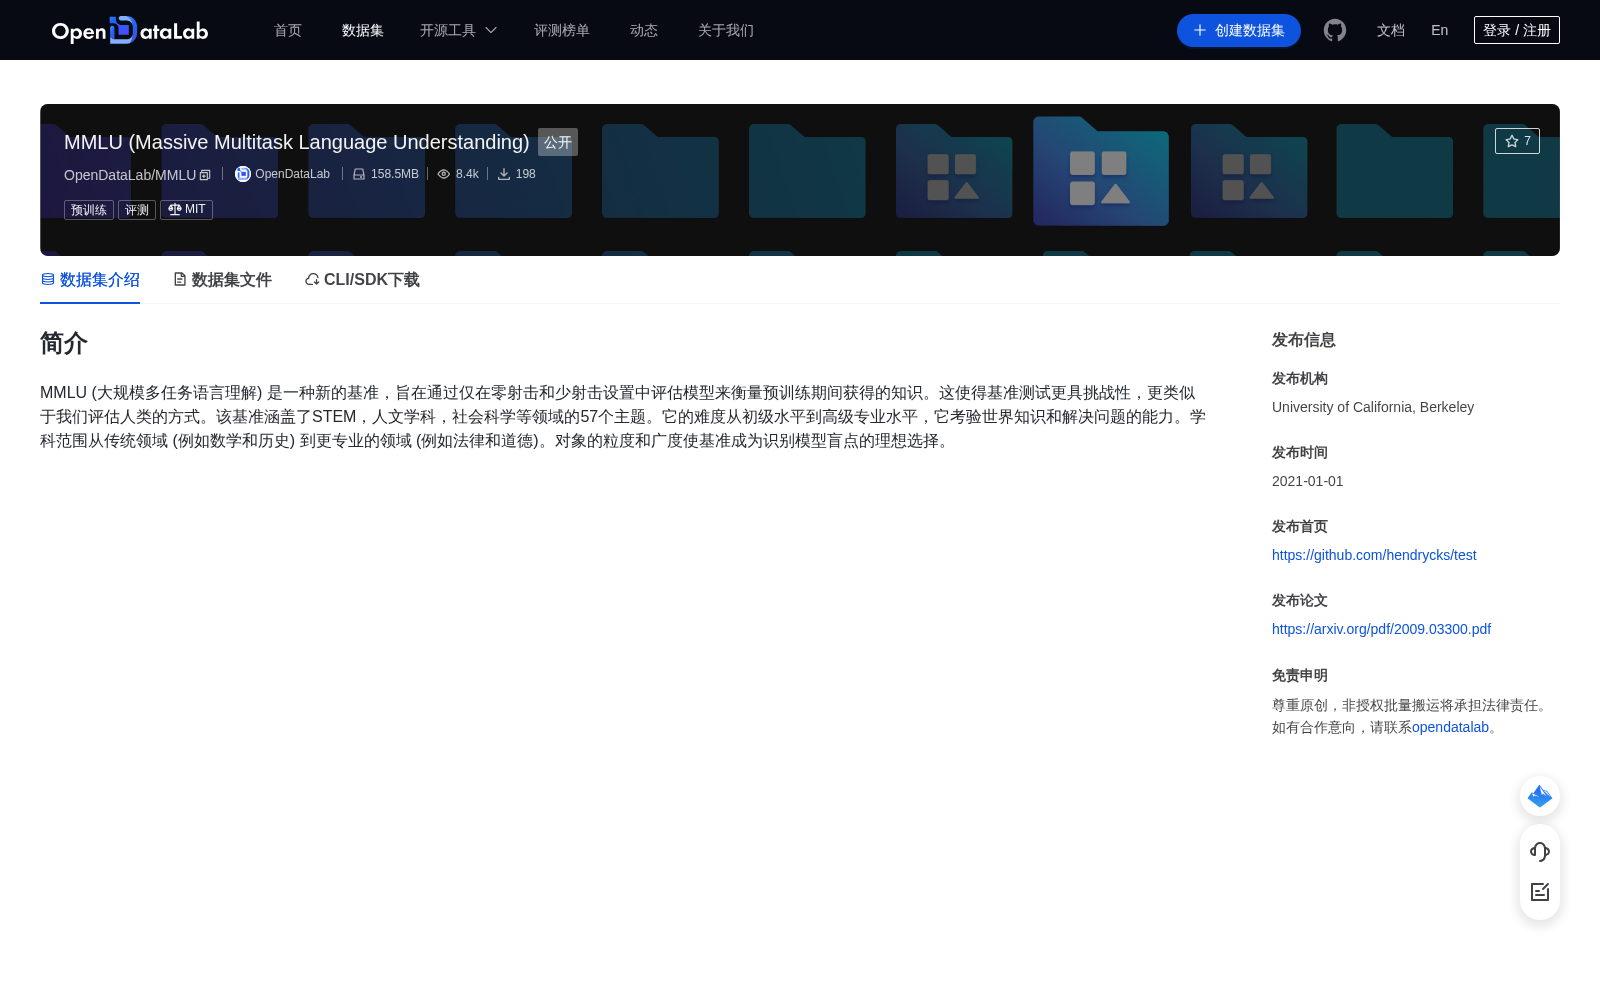Open the 关于我们 nav item
The image size is (1600, 1000).
[x=726, y=30]
